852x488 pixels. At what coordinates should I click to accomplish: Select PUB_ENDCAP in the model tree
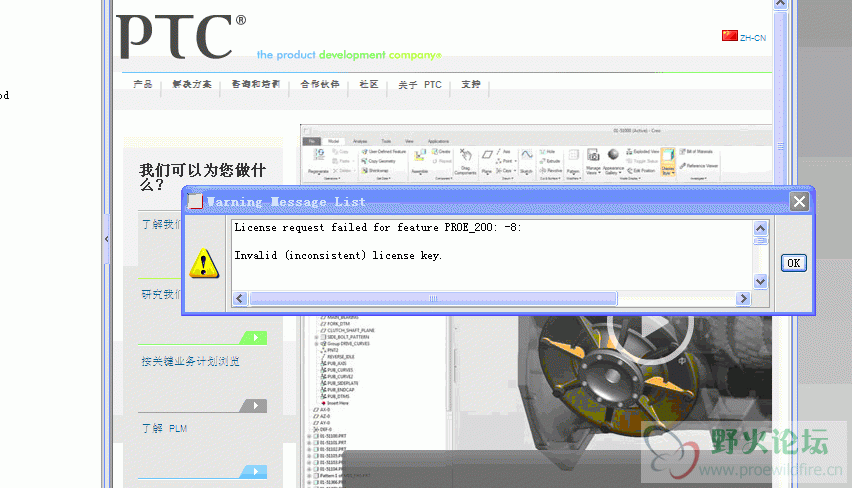tap(341, 390)
